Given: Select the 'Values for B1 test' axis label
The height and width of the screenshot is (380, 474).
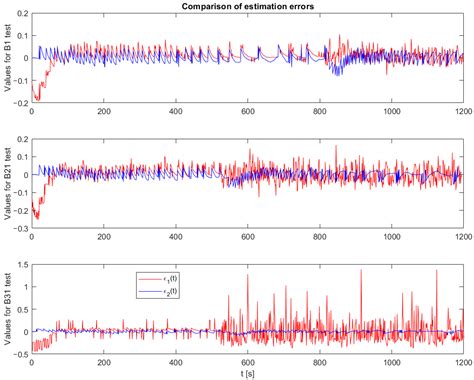Looking at the screenshot, I should (7, 58).
